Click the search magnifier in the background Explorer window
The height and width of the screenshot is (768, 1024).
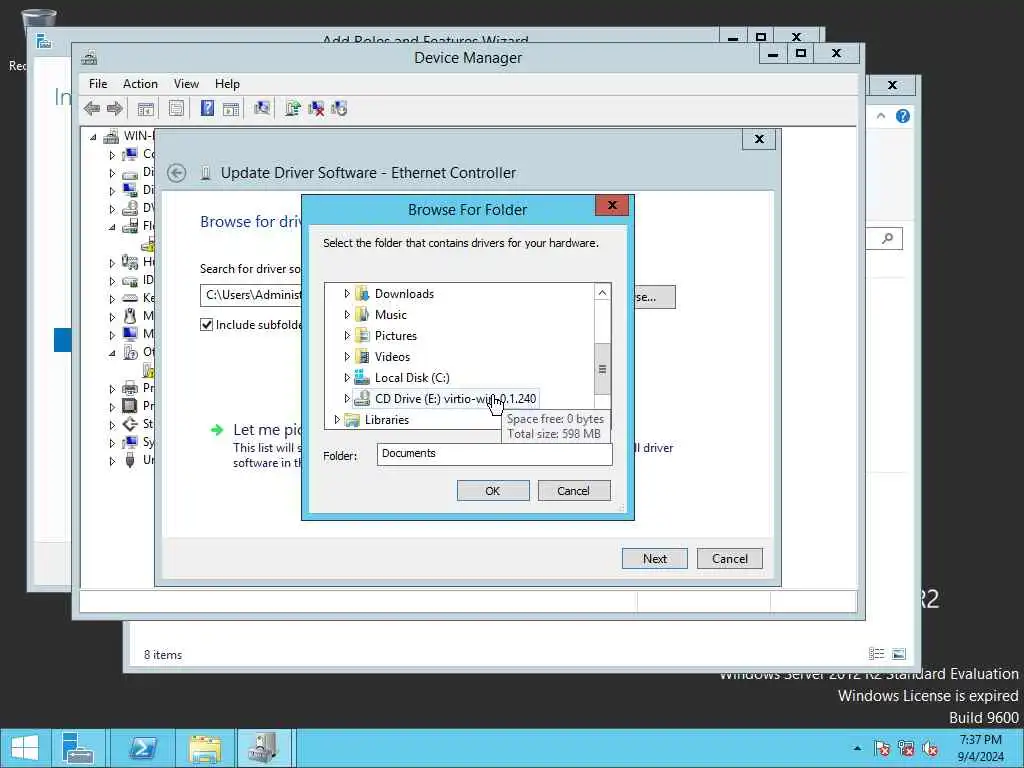(887, 238)
